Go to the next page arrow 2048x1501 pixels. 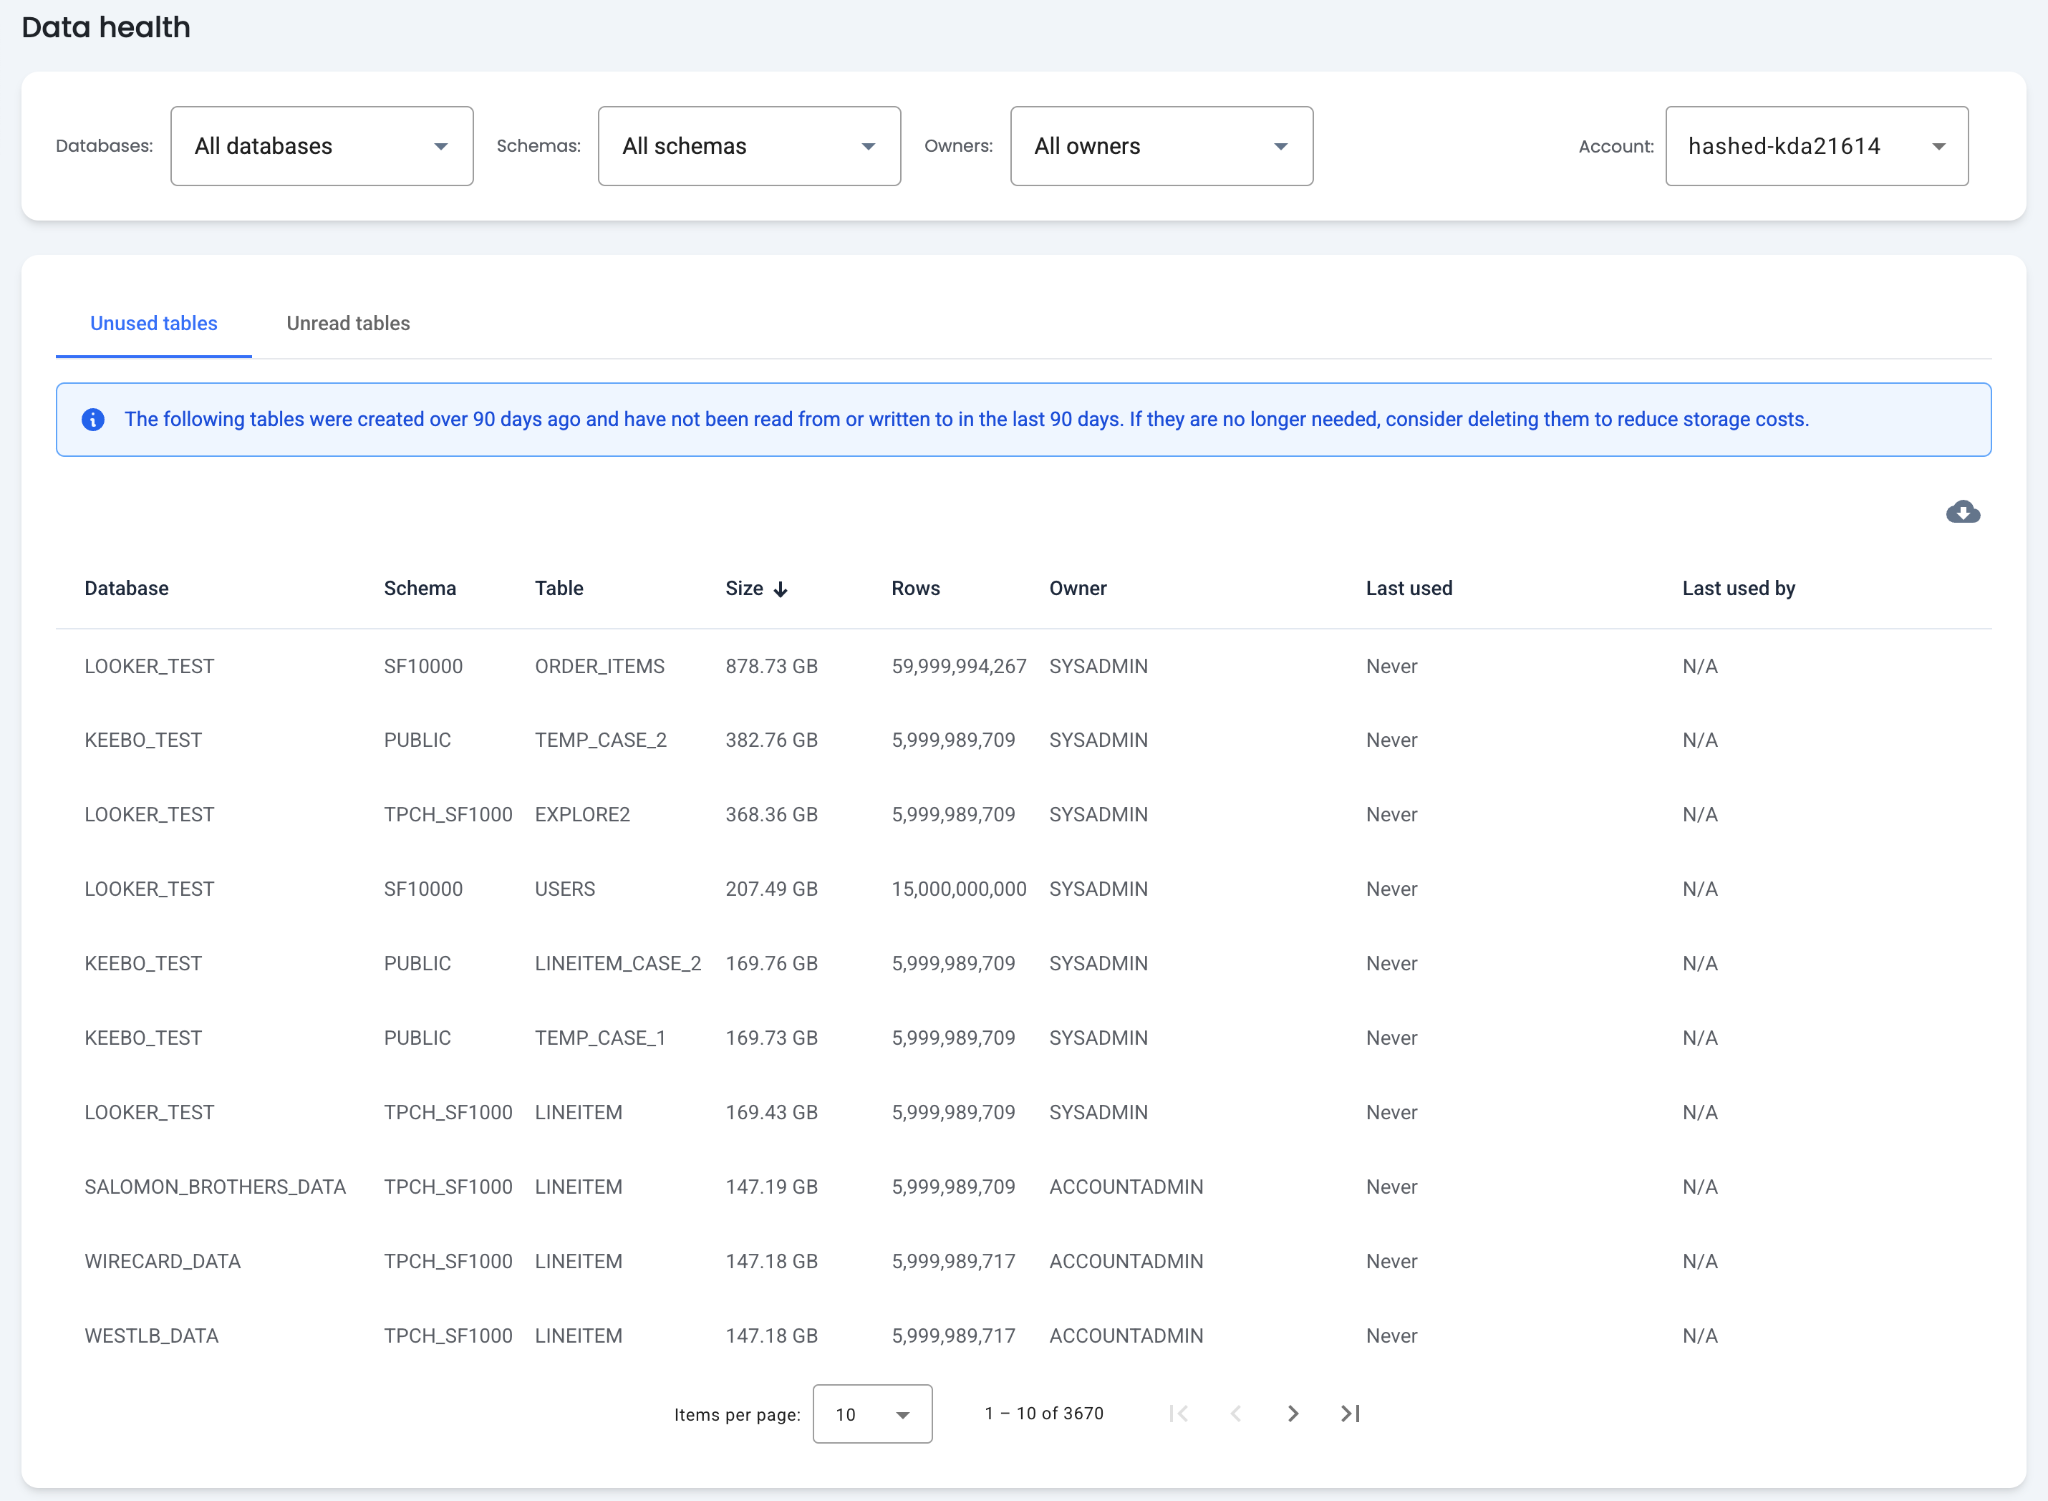pos(1292,1413)
